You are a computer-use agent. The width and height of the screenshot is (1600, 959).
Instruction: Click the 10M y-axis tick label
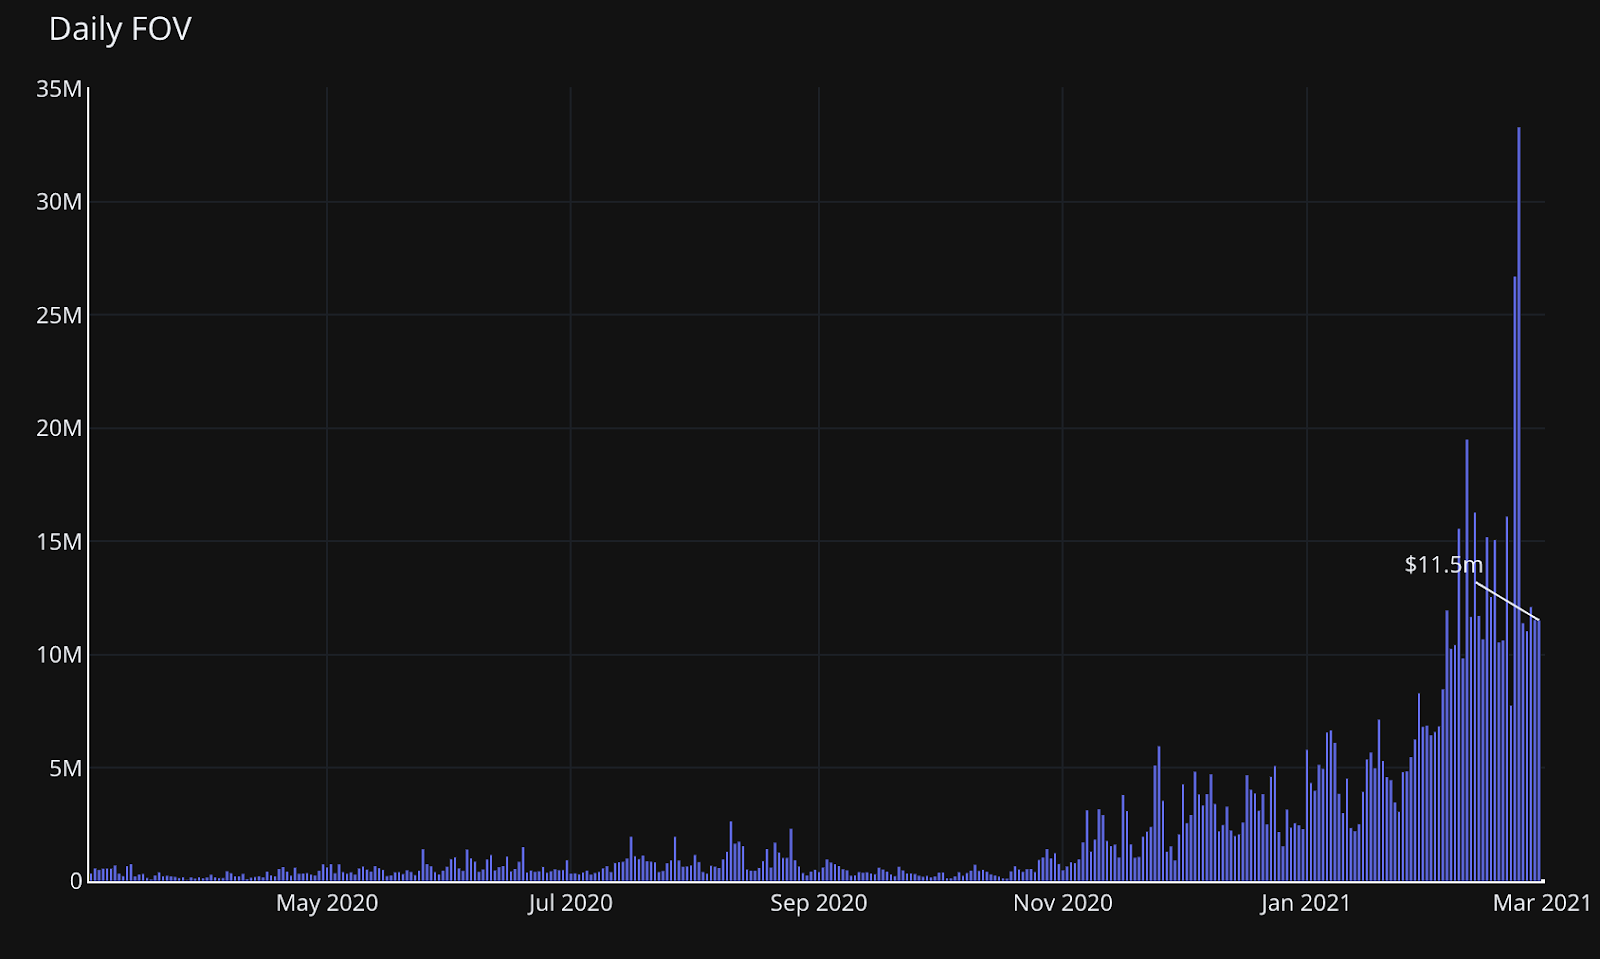click(59, 655)
